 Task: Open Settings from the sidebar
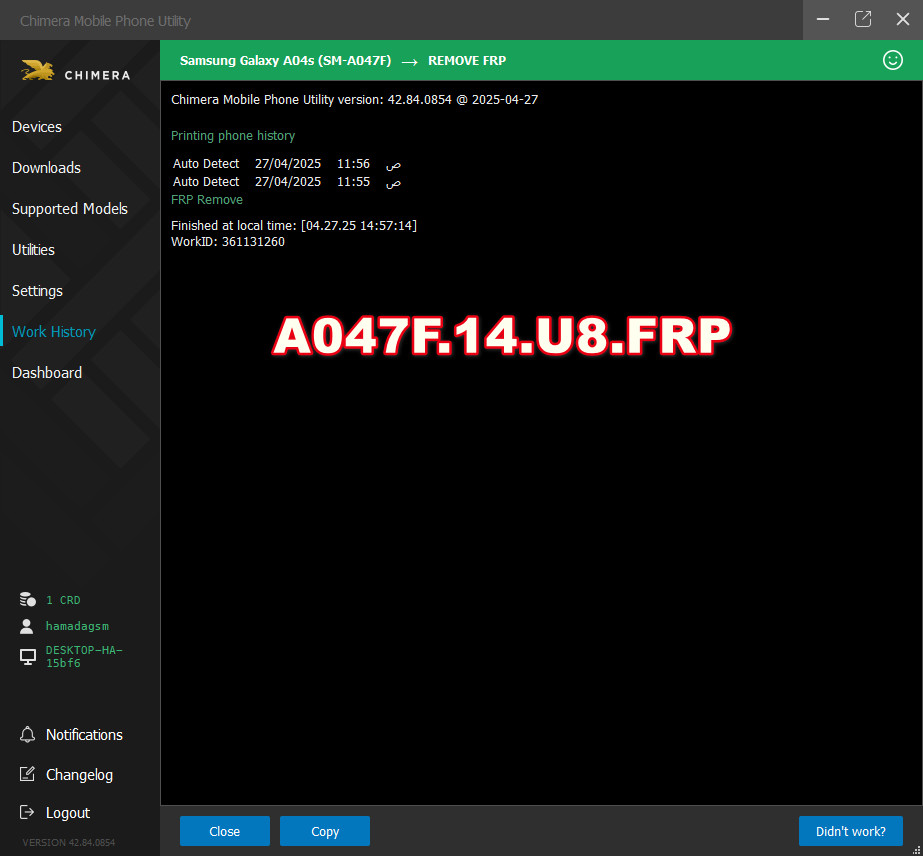pos(37,291)
